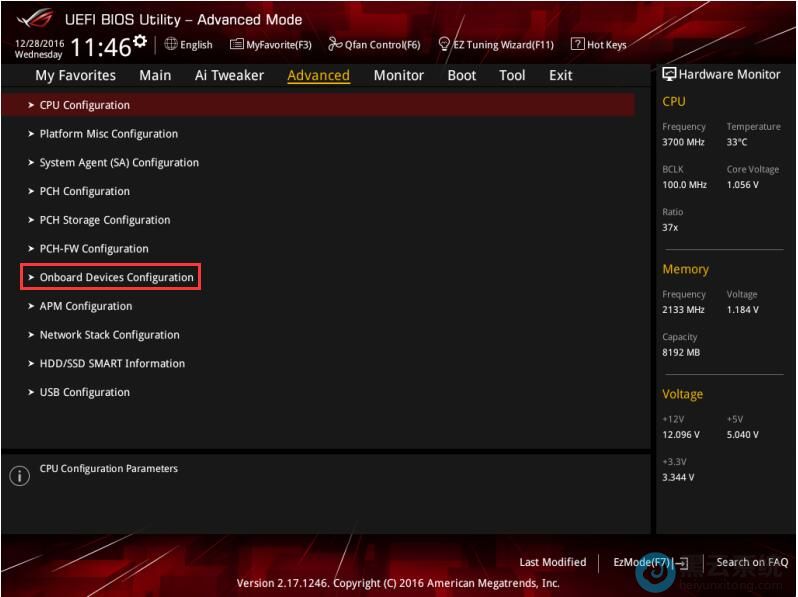Click BCLK value 100.0 MHz
The width and height of the screenshot is (798, 597).
pos(685,185)
